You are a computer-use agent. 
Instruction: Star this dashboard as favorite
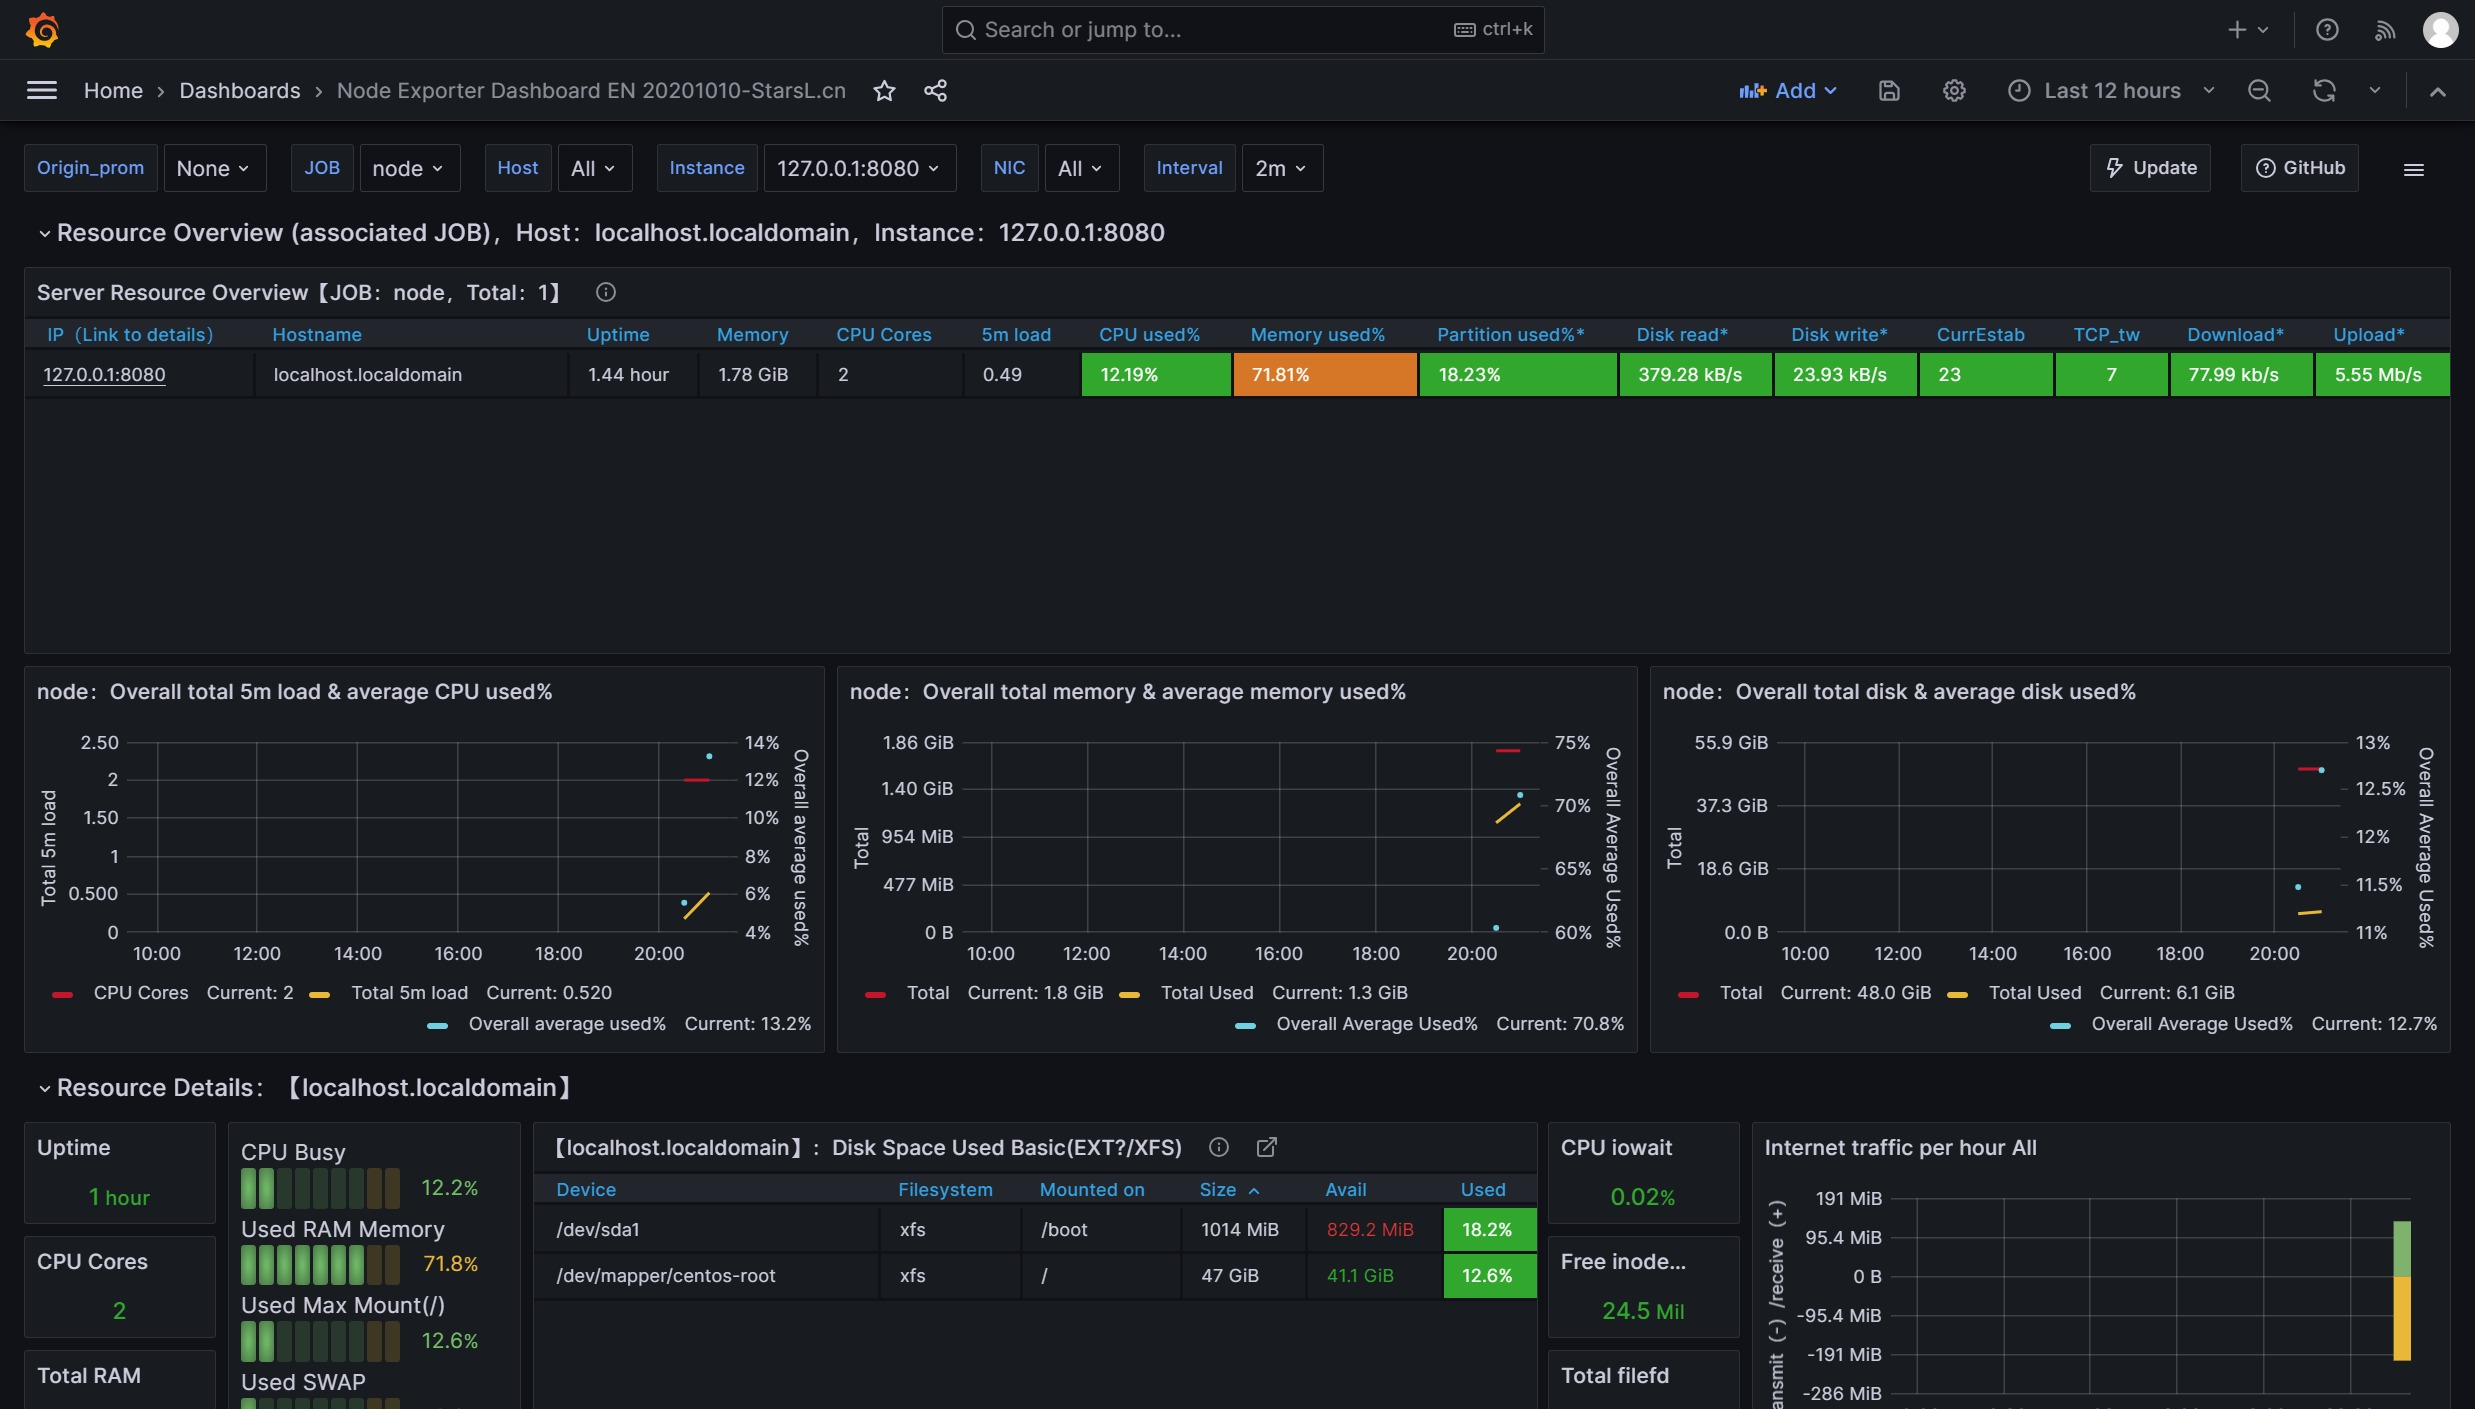[884, 91]
